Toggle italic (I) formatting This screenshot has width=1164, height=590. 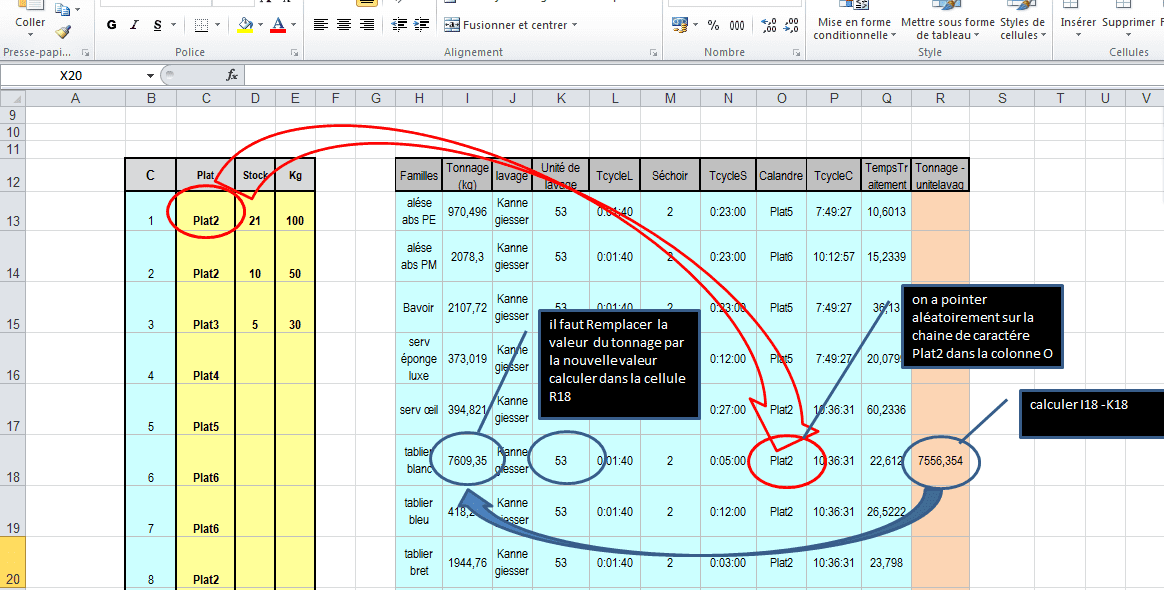coord(135,25)
